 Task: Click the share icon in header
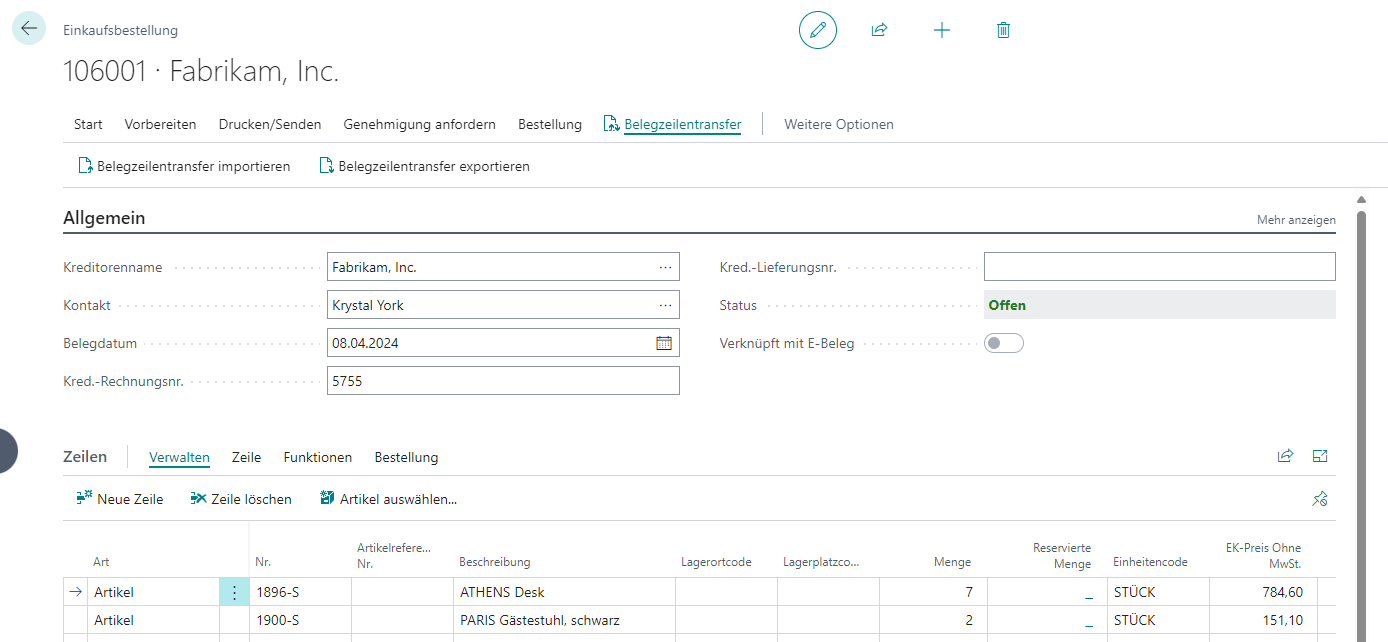tap(879, 30)
